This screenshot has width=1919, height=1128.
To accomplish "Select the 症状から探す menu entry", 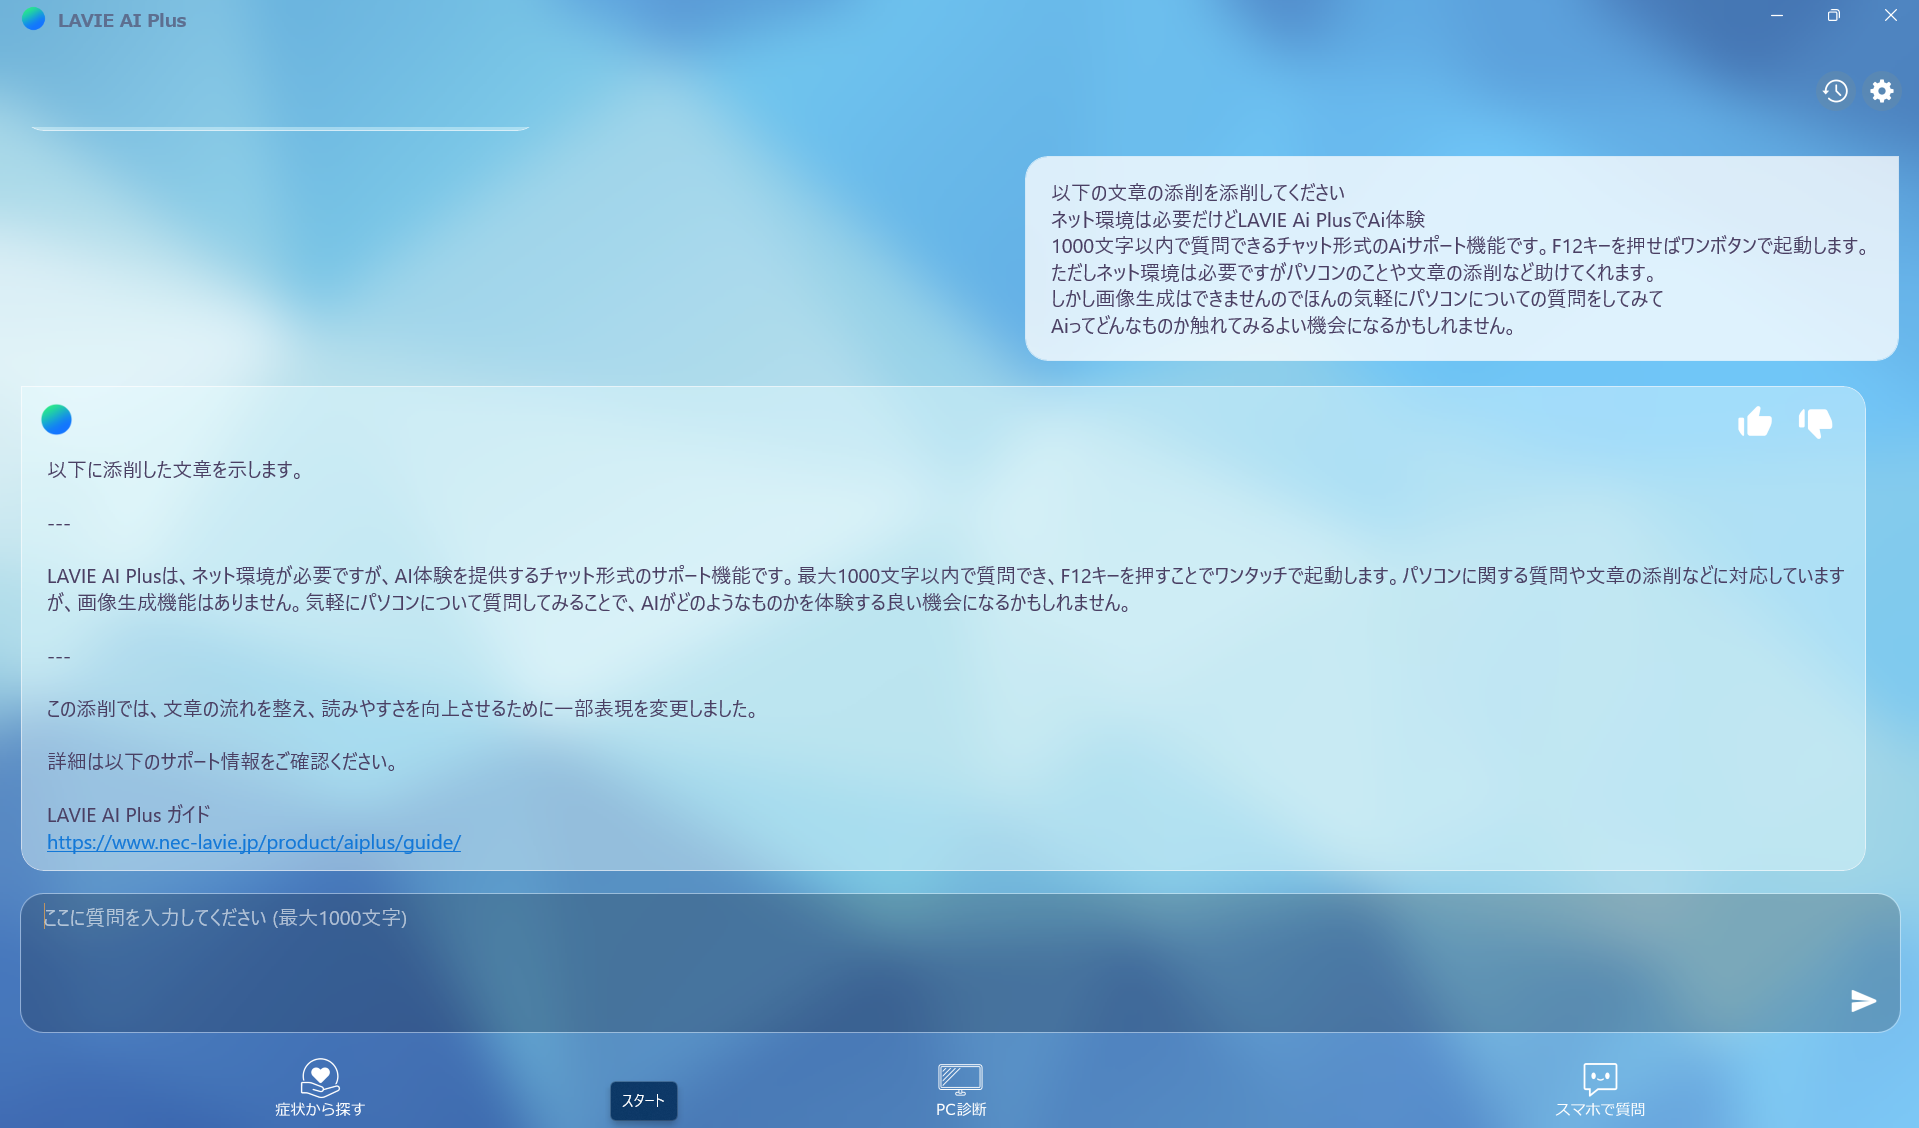I will click(319, 1108).
